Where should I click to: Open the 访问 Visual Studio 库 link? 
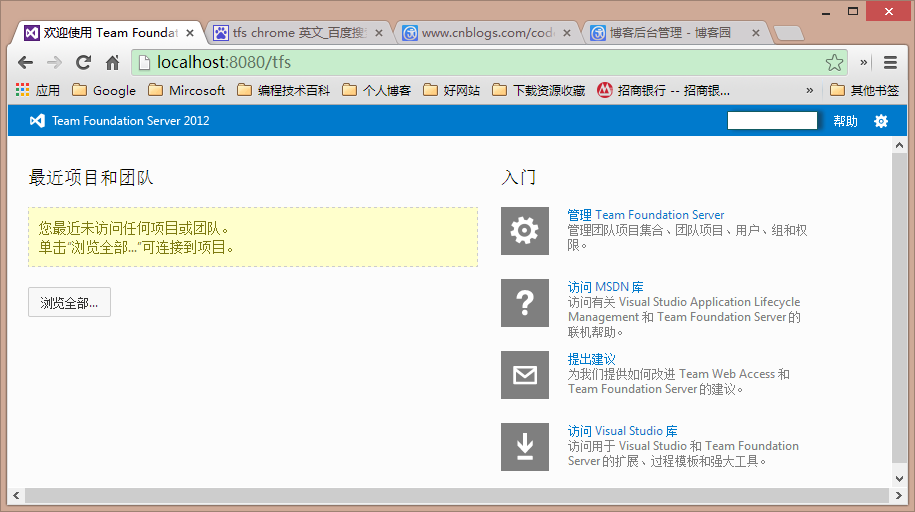tap(622, 431)
